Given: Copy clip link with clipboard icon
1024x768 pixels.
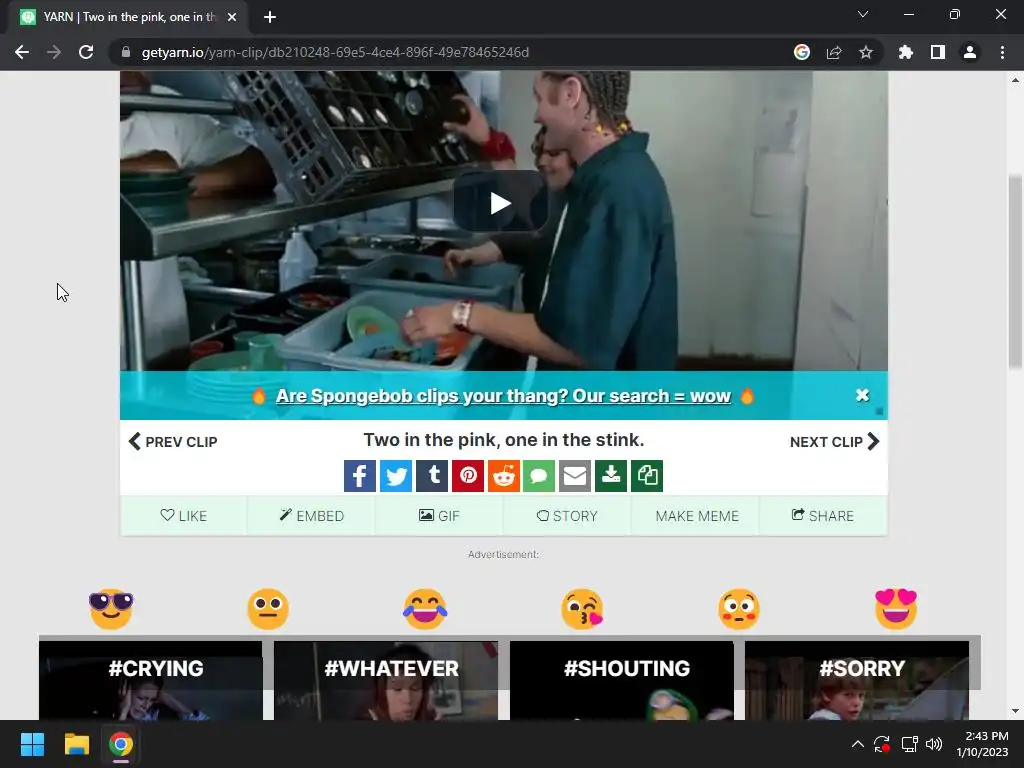Looking at the screenshot, I should click(x=647, y=476).
